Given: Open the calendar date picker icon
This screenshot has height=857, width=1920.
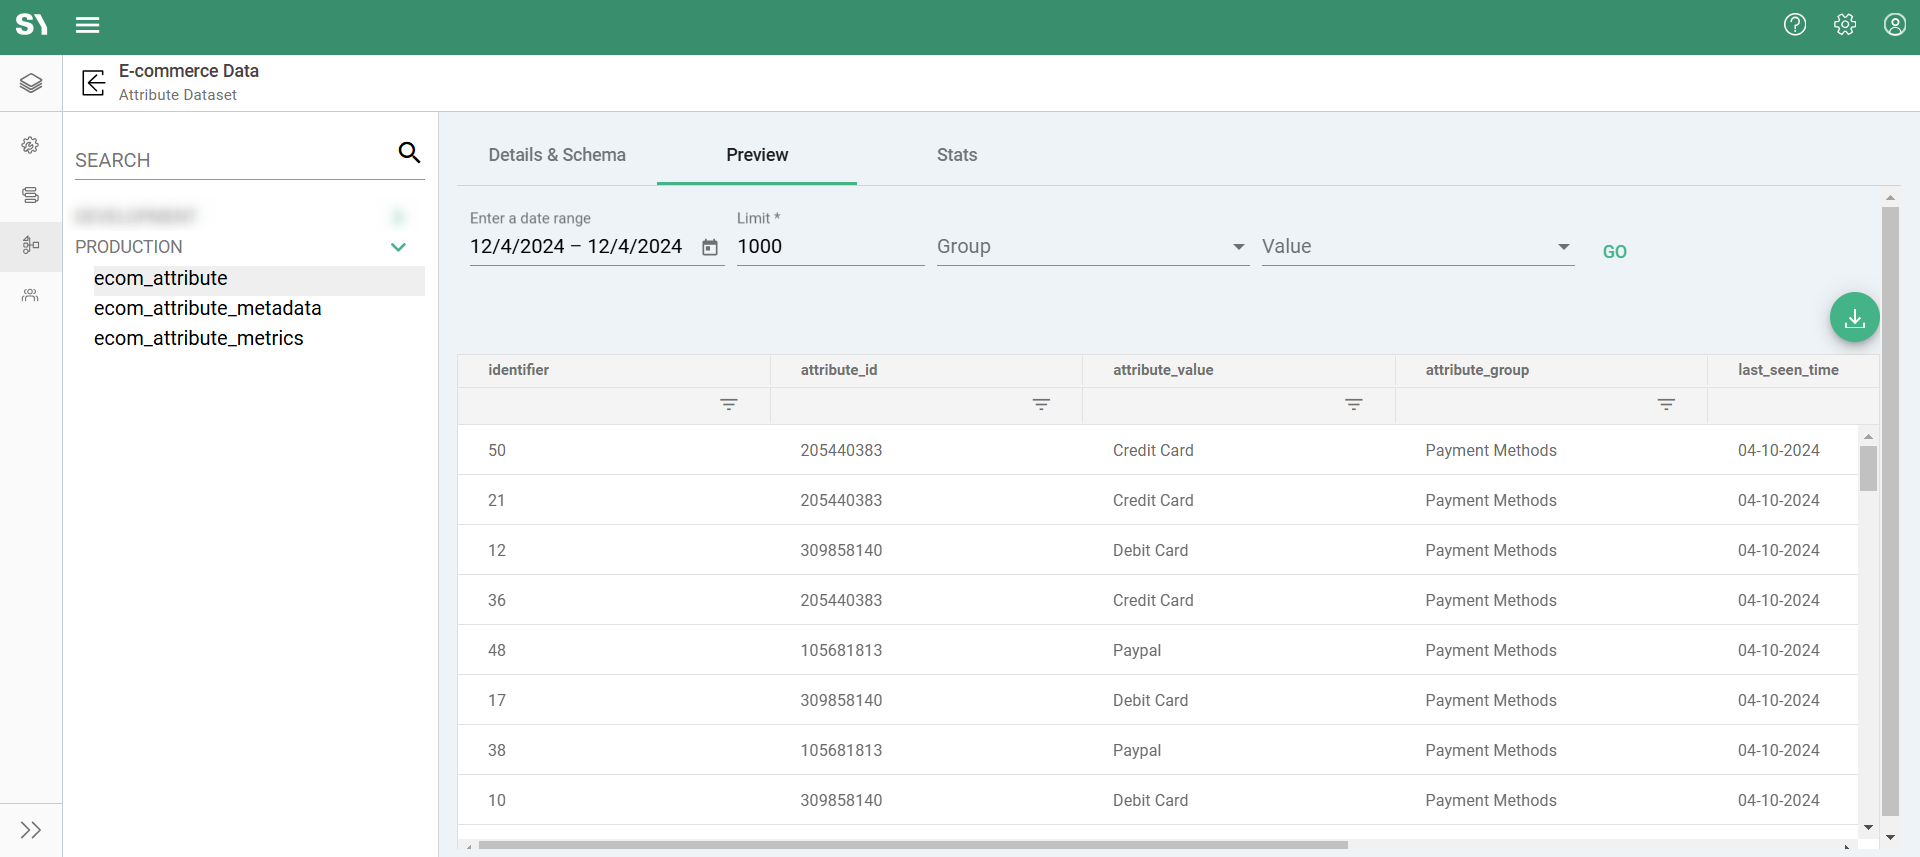Looking at the screenshot, I should click(x=710, y=247).
